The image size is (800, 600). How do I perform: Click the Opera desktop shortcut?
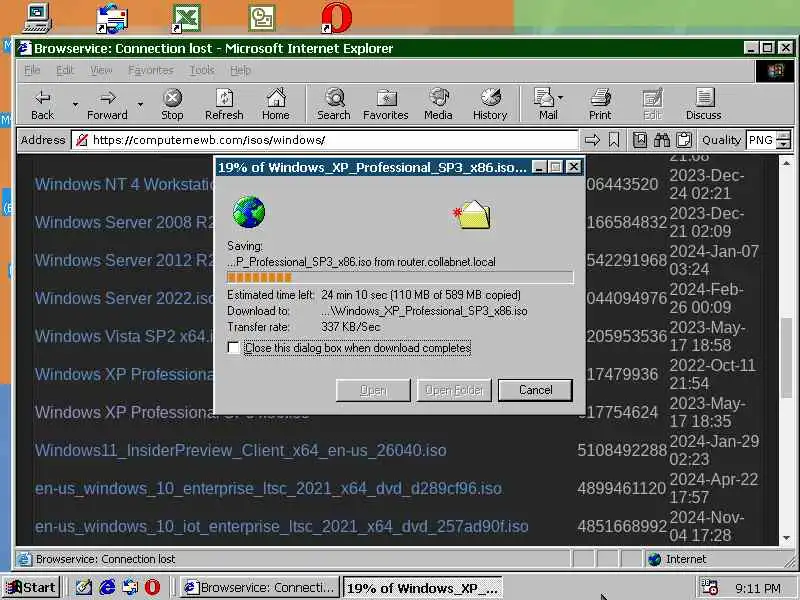337,18
